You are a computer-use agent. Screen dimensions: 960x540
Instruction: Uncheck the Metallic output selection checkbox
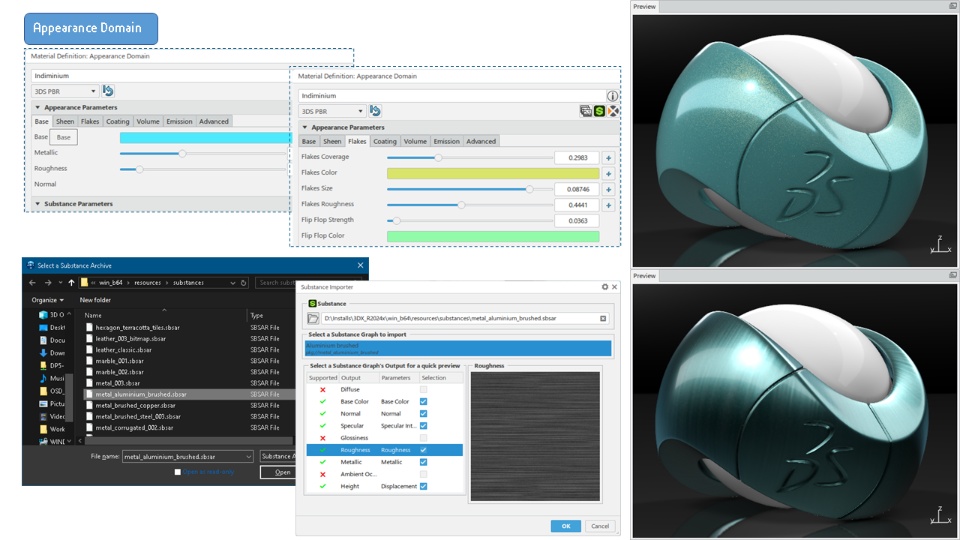pyautogui.click(x=423, y=462)
